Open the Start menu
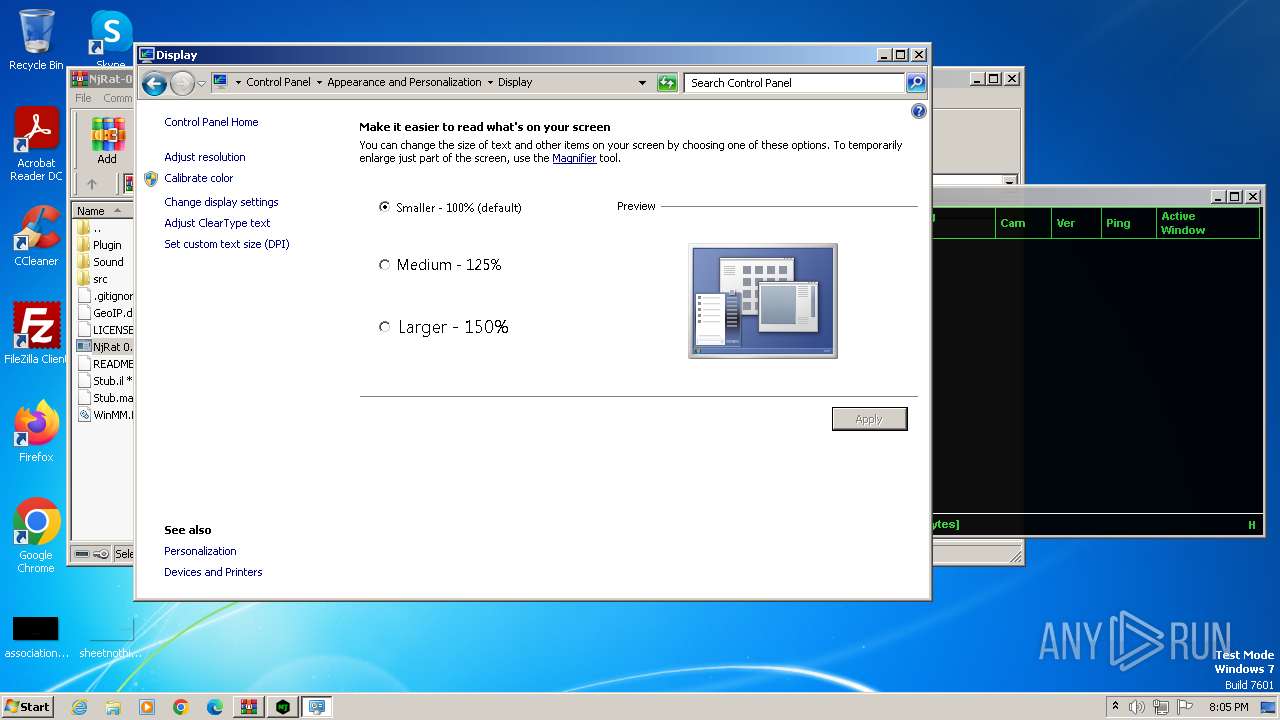 27,706
